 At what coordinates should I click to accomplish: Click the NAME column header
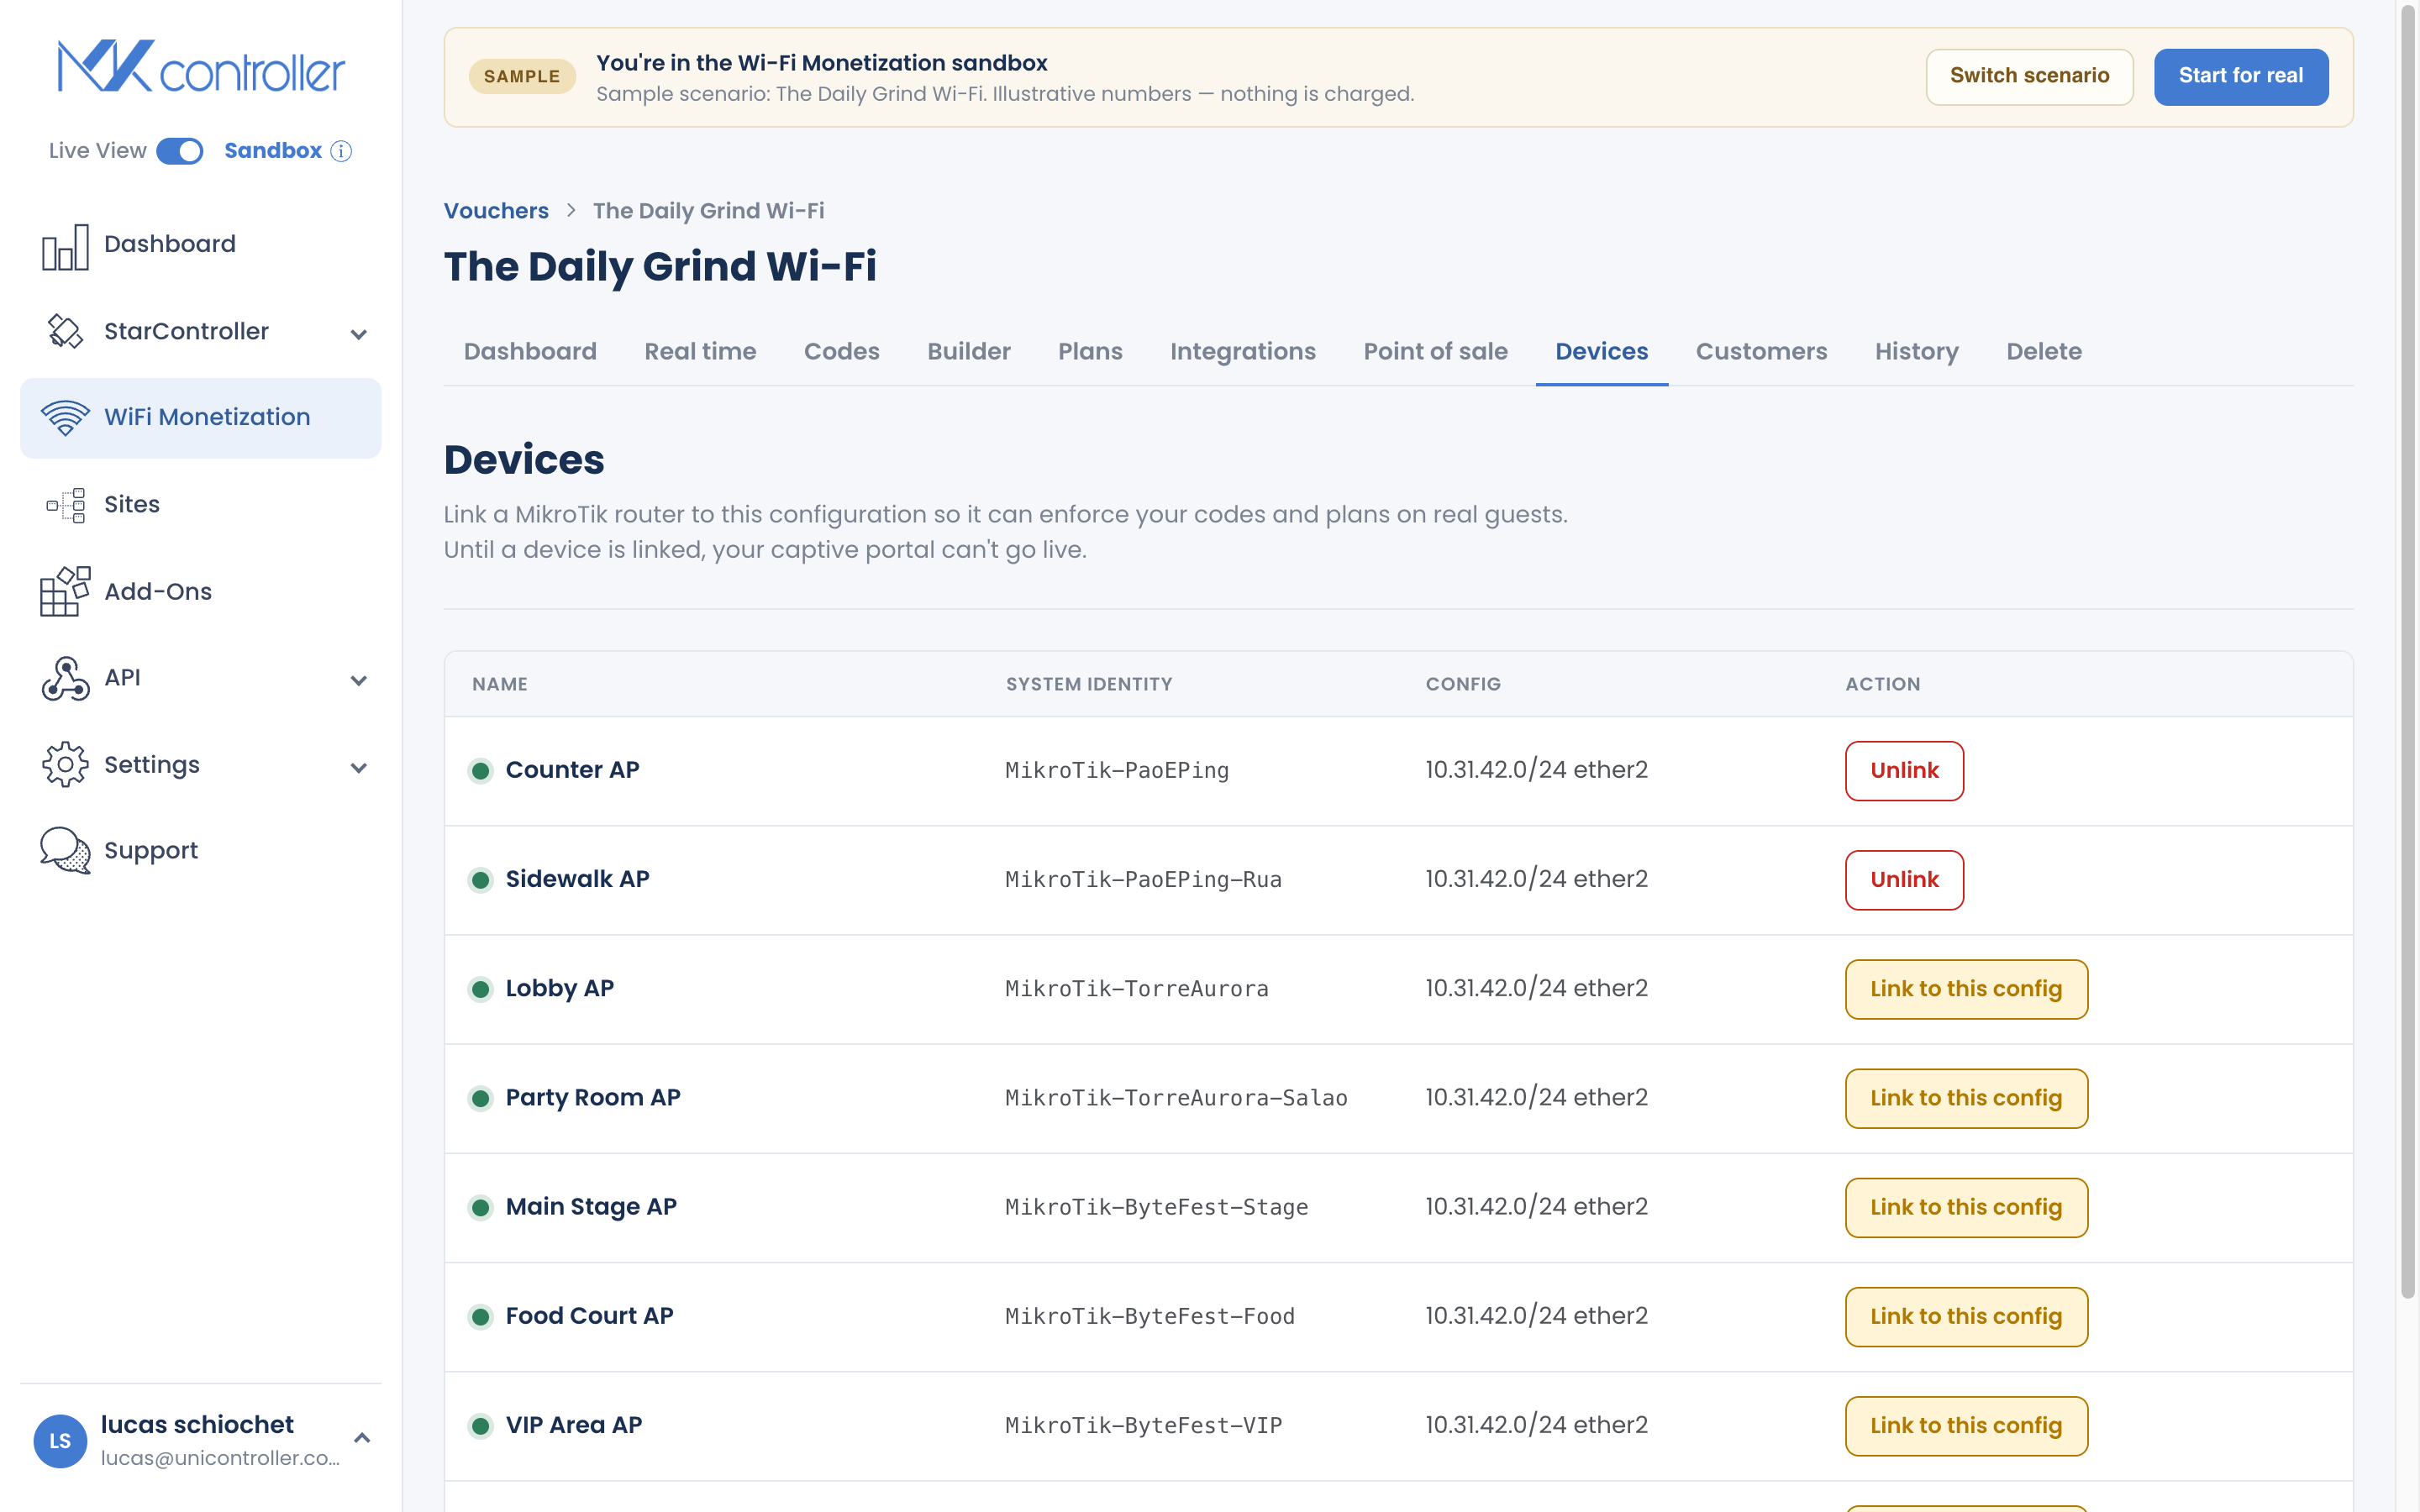(500, 685)
